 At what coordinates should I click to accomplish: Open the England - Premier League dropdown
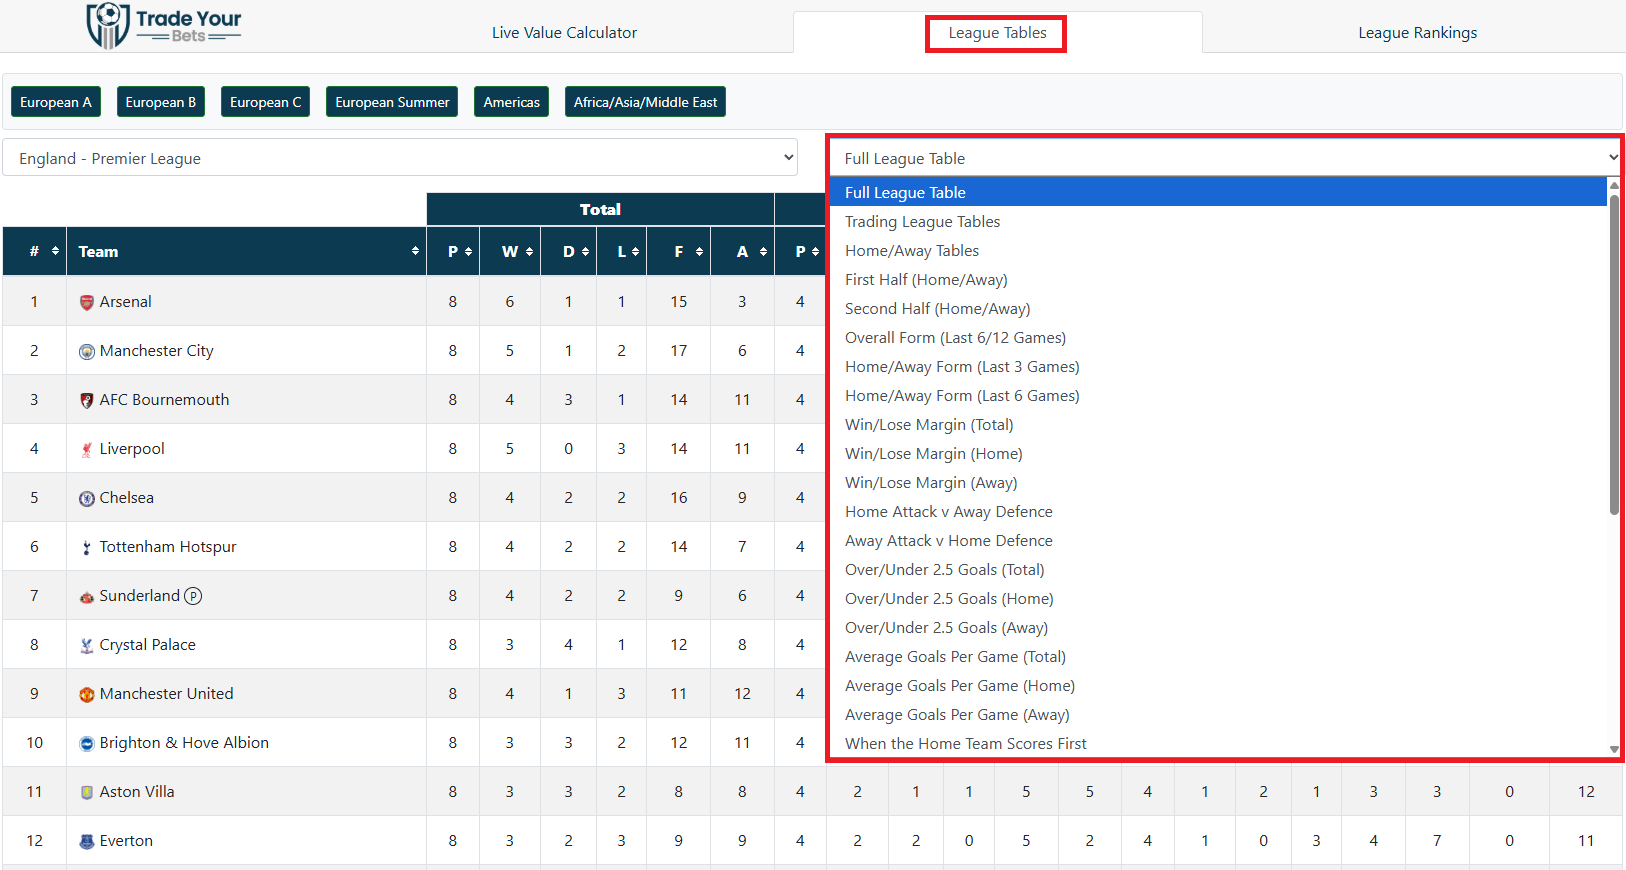(x=400, y=158)
